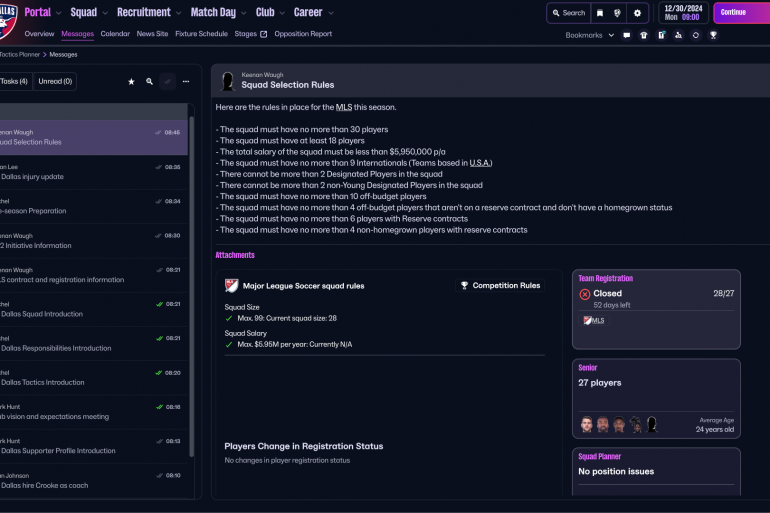Image resolution: width=770 pixels, height=513 pixels.
Task: Click the bookmark icon beside Search
Action: tap(599, 13)
